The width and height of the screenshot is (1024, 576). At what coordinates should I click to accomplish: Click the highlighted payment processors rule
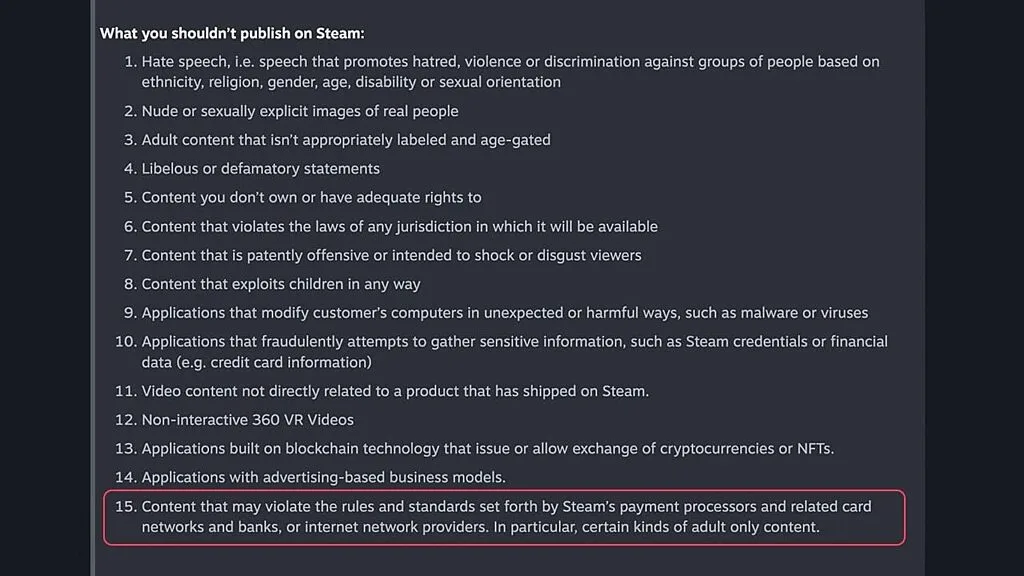coord(506,507)
